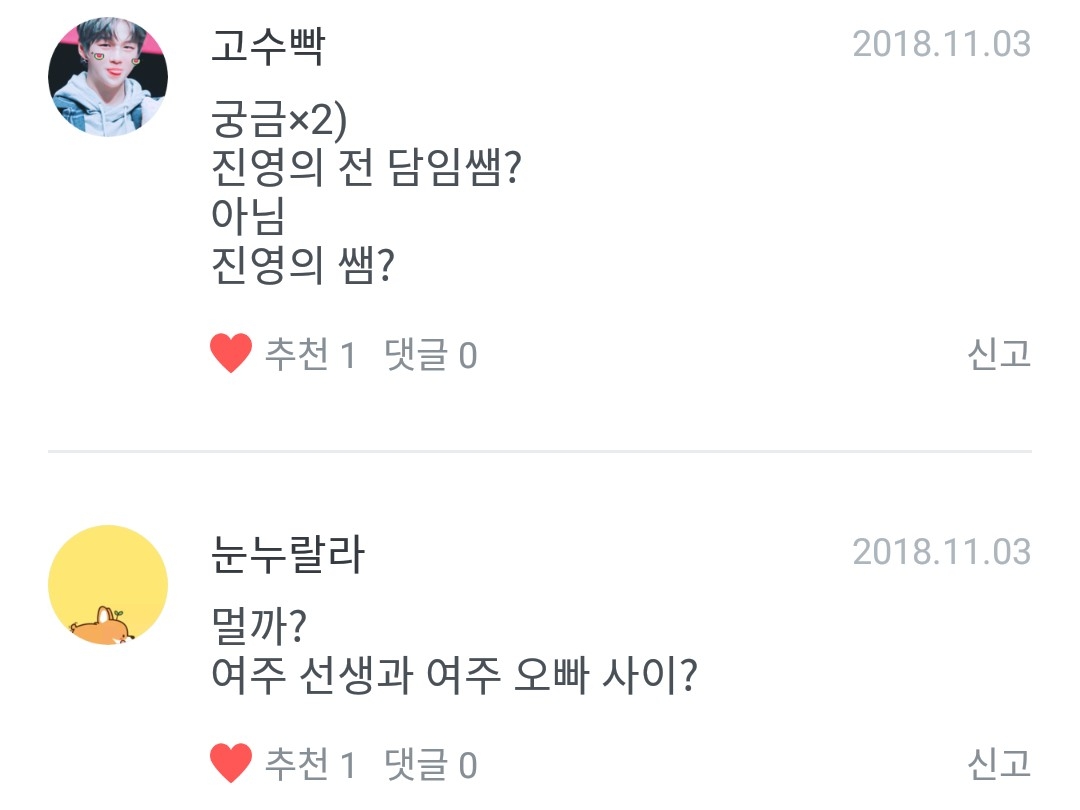Open 고수빡's profile picture
1080x810 pixels.
[x=108, y=77]
